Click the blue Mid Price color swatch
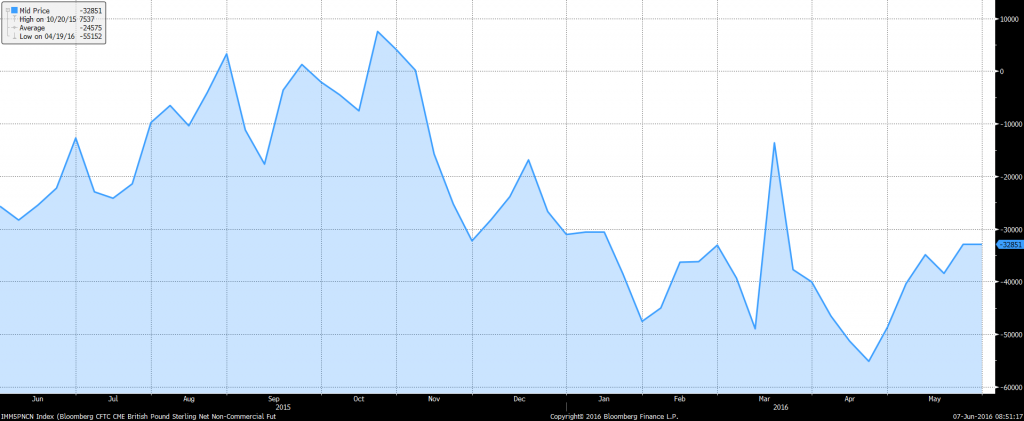 click(x=14, y=11)
